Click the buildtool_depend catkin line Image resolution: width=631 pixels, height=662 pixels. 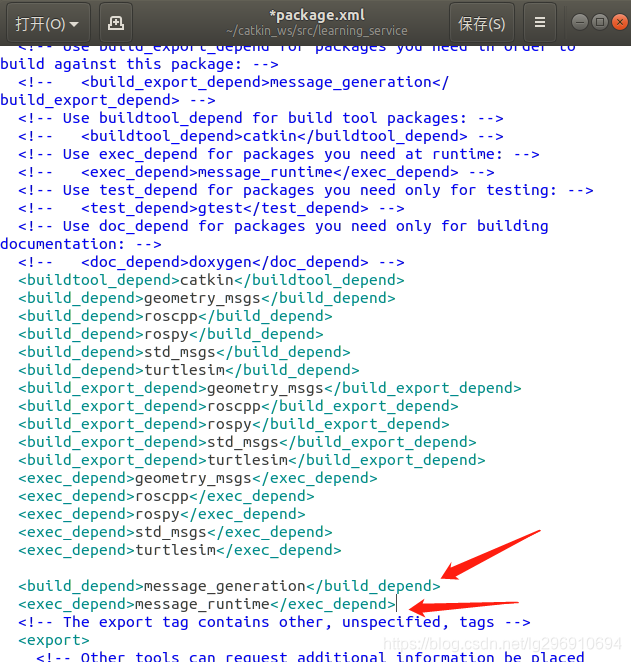pos(211,280)
